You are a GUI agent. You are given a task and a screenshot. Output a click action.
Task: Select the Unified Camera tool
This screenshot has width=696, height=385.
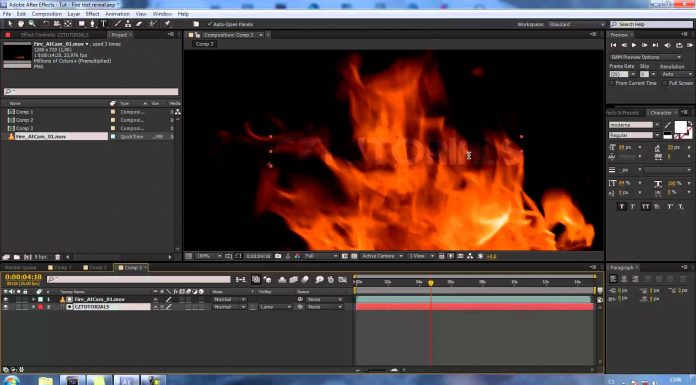coord(57,24)
